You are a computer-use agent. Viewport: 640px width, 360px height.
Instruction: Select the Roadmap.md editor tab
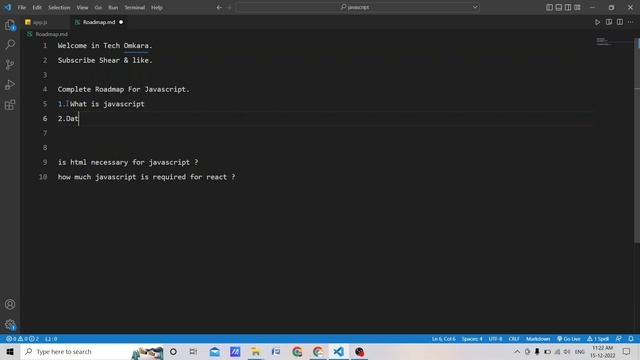(x=98, y=22)
